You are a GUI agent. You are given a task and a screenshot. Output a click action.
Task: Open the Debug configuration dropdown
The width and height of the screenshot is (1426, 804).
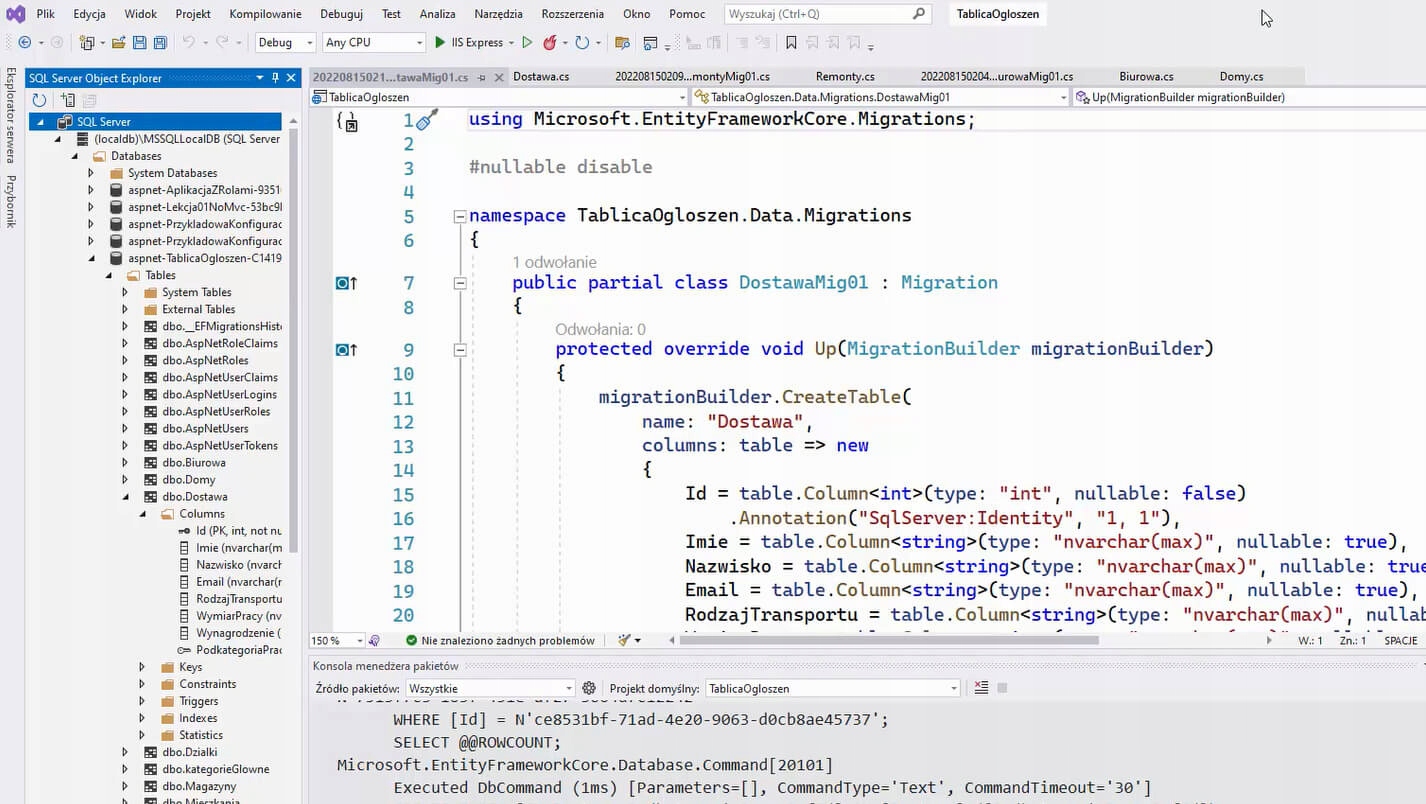pos(285,43)
